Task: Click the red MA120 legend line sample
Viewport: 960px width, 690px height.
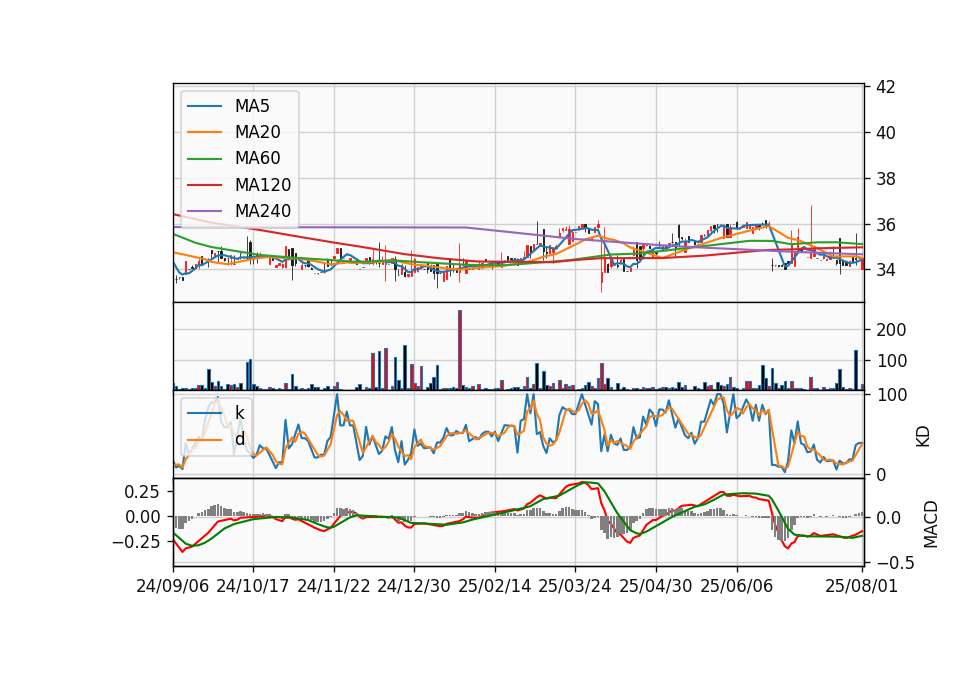Action: tap(204, 186)
